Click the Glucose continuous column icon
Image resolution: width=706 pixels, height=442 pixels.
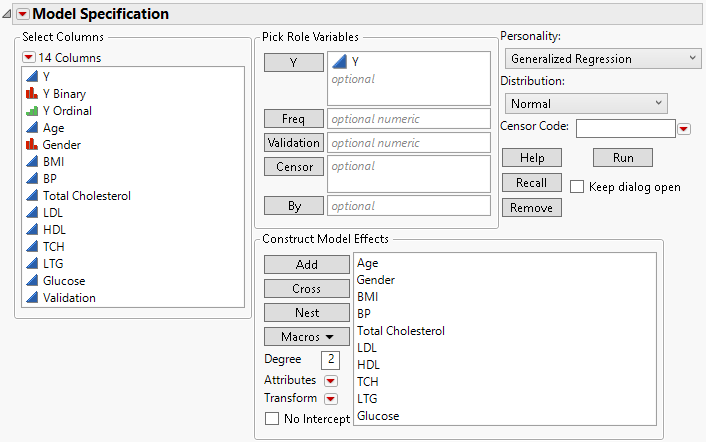pos(31,280)
